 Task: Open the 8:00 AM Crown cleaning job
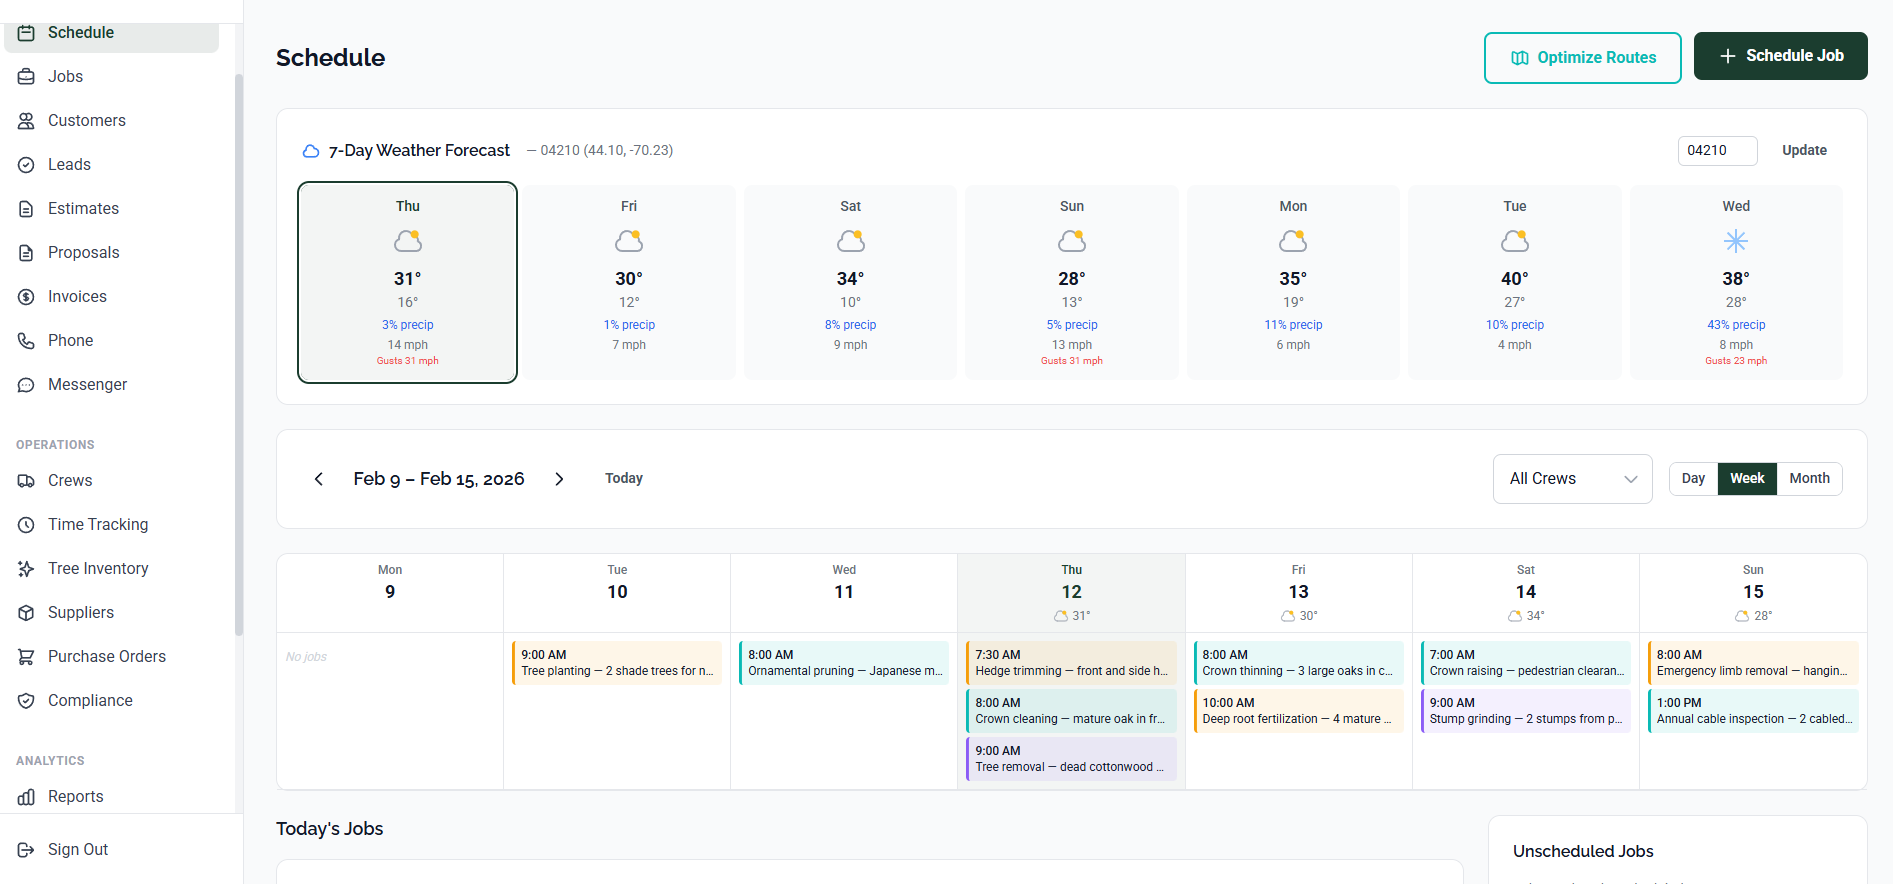click(x=1071, y=711)
